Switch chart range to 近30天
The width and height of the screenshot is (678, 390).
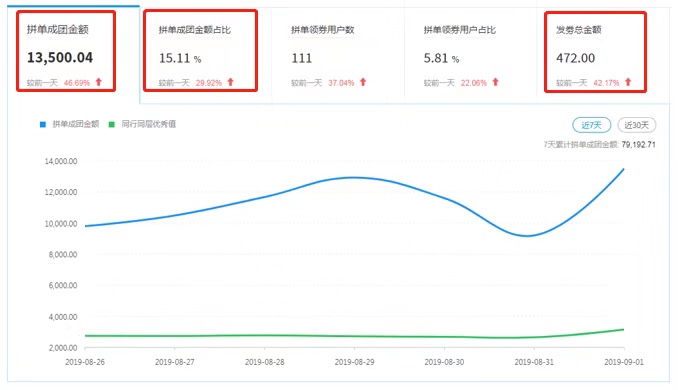(x=636, y=125)
